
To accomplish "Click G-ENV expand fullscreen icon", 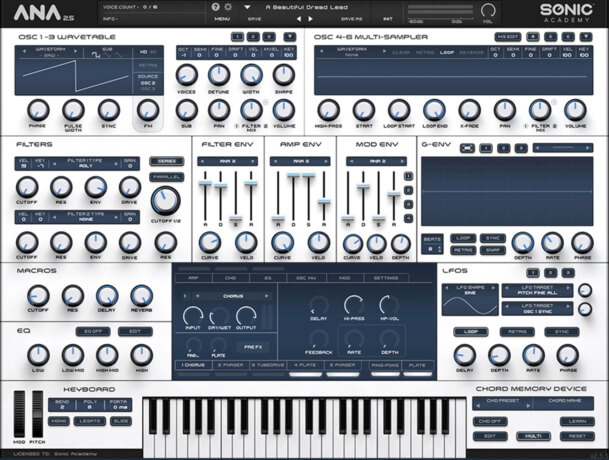I will pyautogui.click(x=467, y=148).
